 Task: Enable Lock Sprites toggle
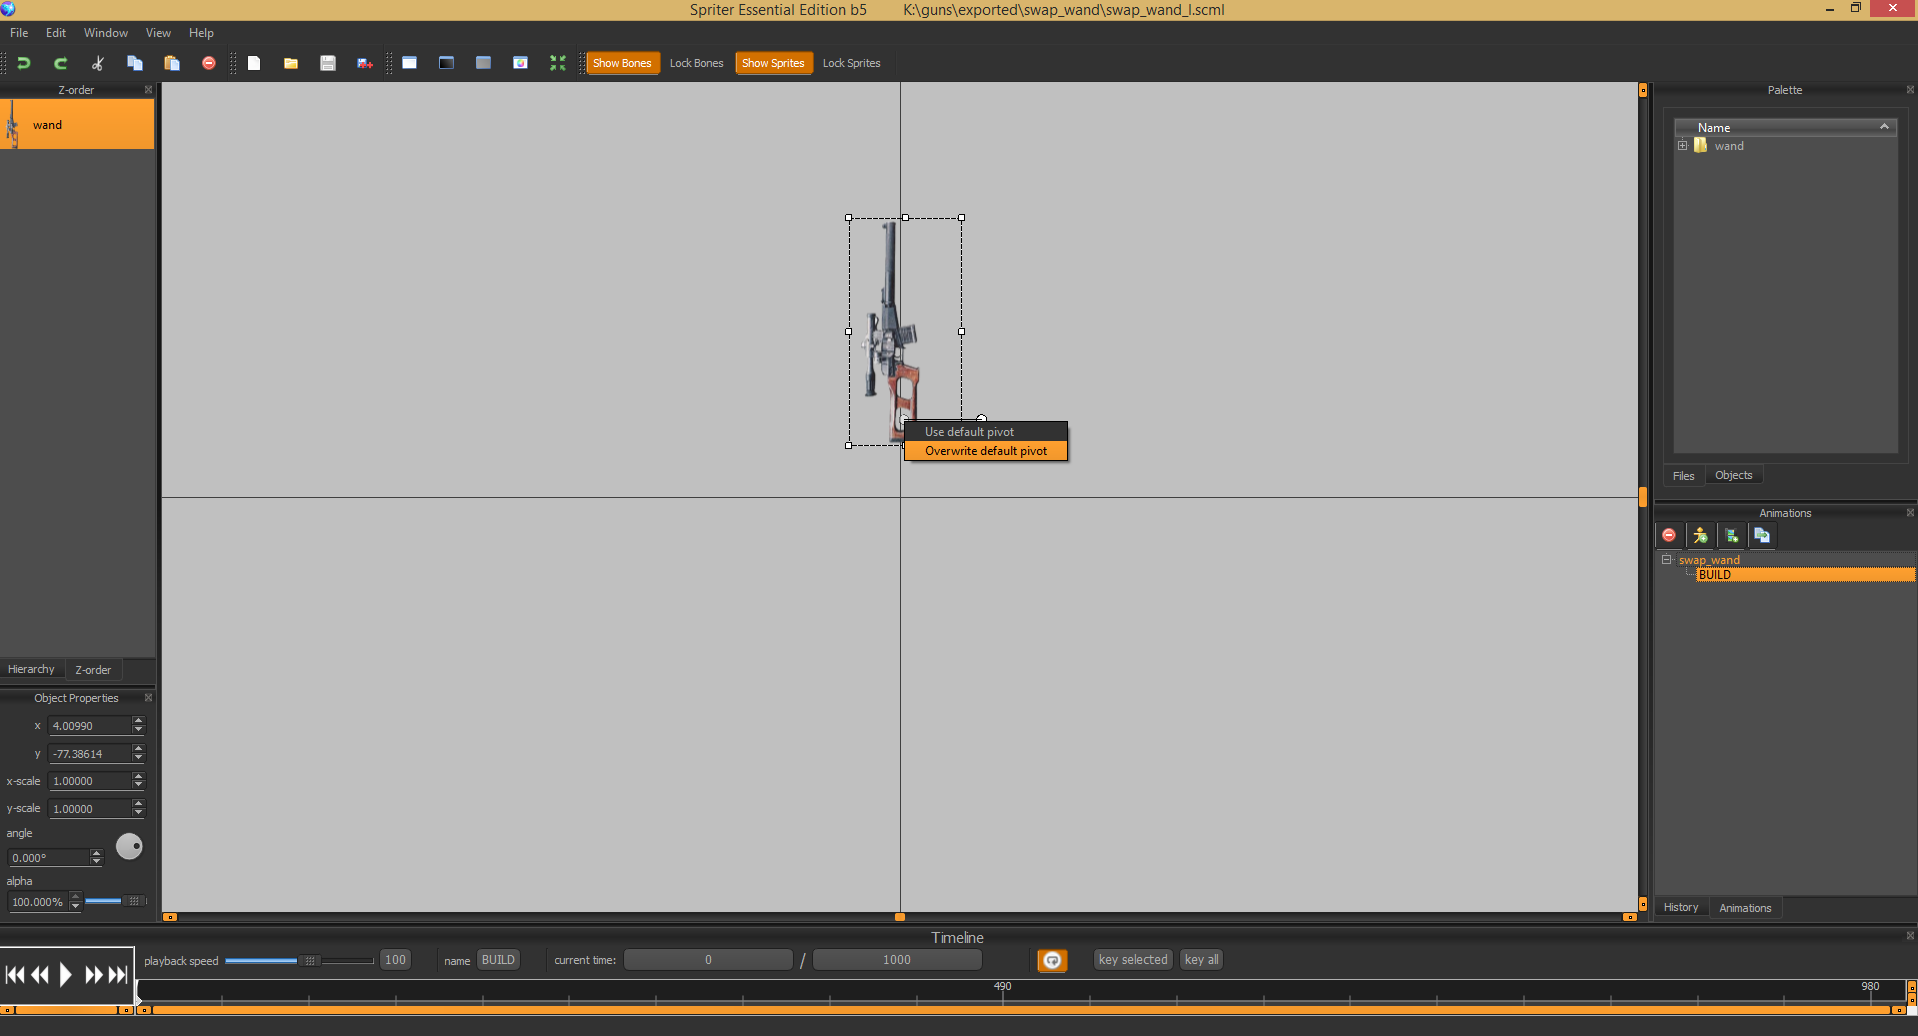tap(851, 63)
